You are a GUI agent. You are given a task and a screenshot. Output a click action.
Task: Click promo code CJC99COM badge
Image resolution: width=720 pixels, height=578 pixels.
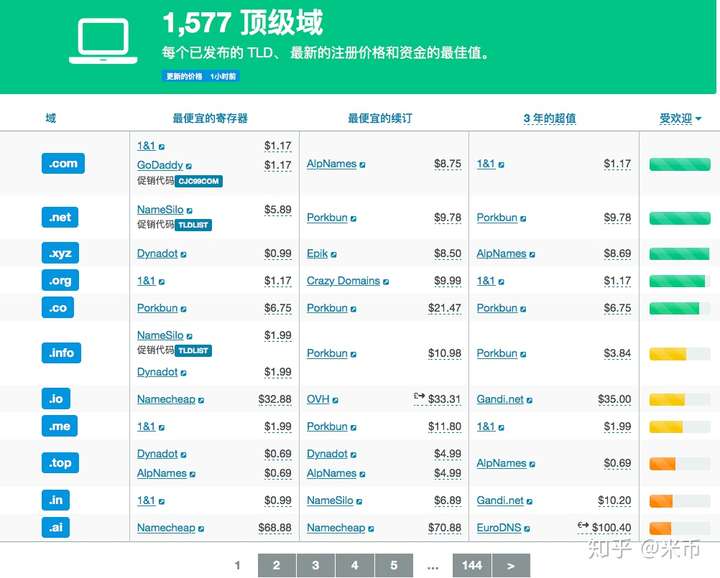199,181
